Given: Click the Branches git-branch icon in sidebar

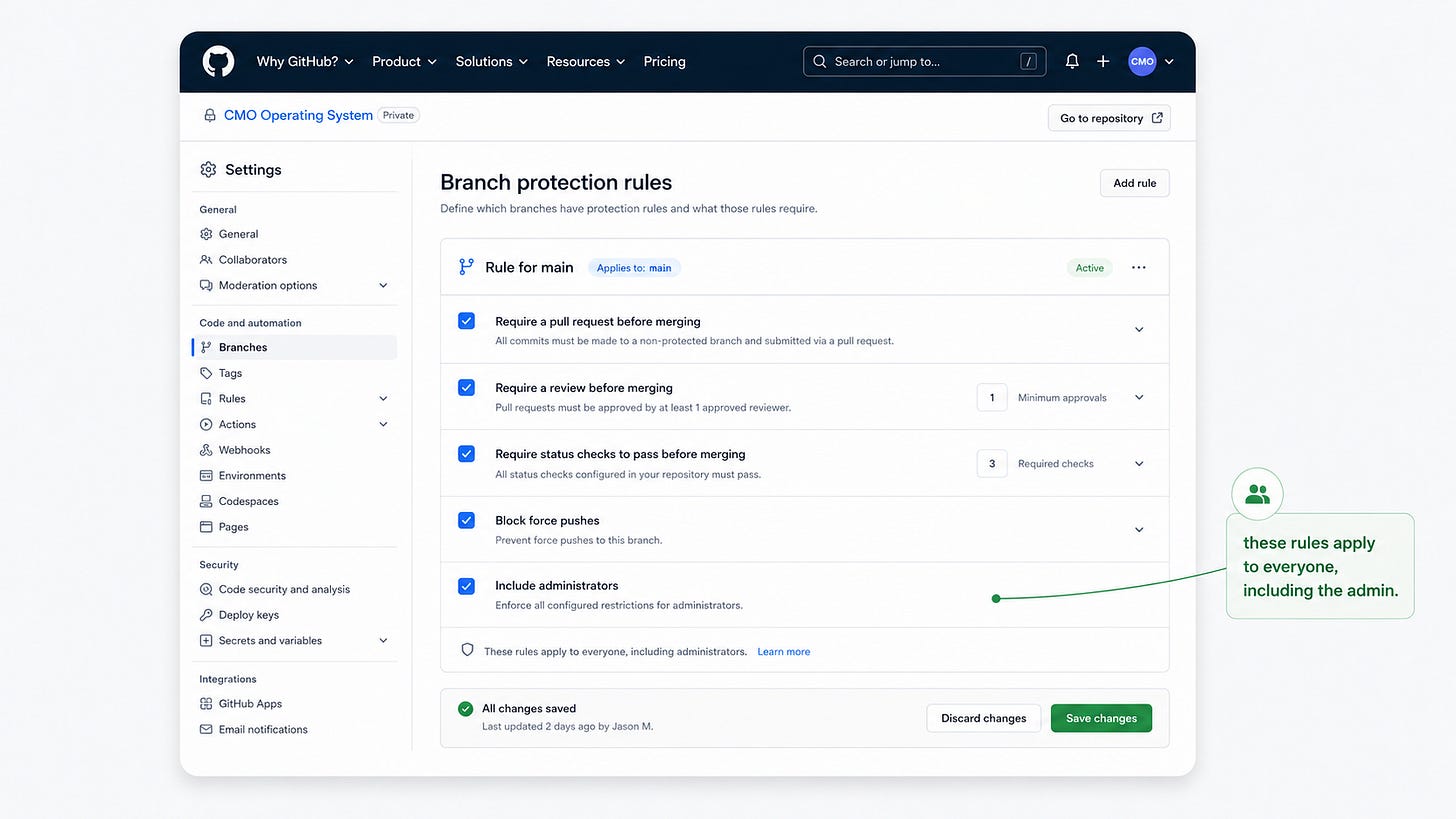Looking at the screenshot, I should click(x=206, y=347).
